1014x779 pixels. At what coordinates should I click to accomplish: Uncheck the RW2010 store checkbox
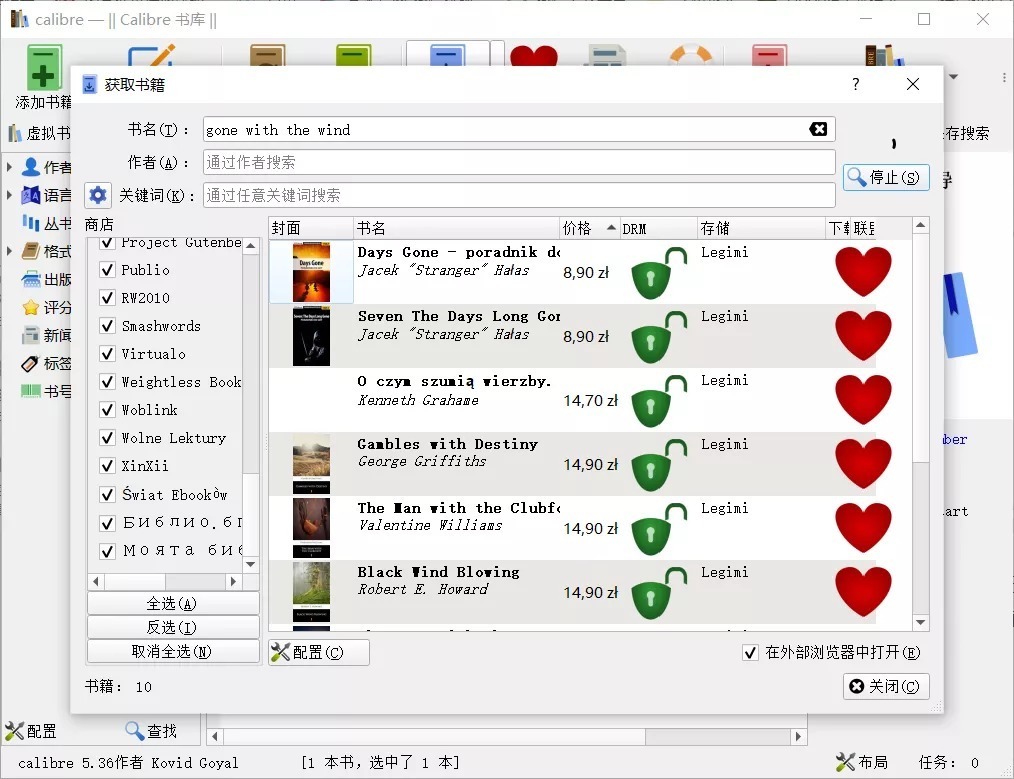coord(107,297)
